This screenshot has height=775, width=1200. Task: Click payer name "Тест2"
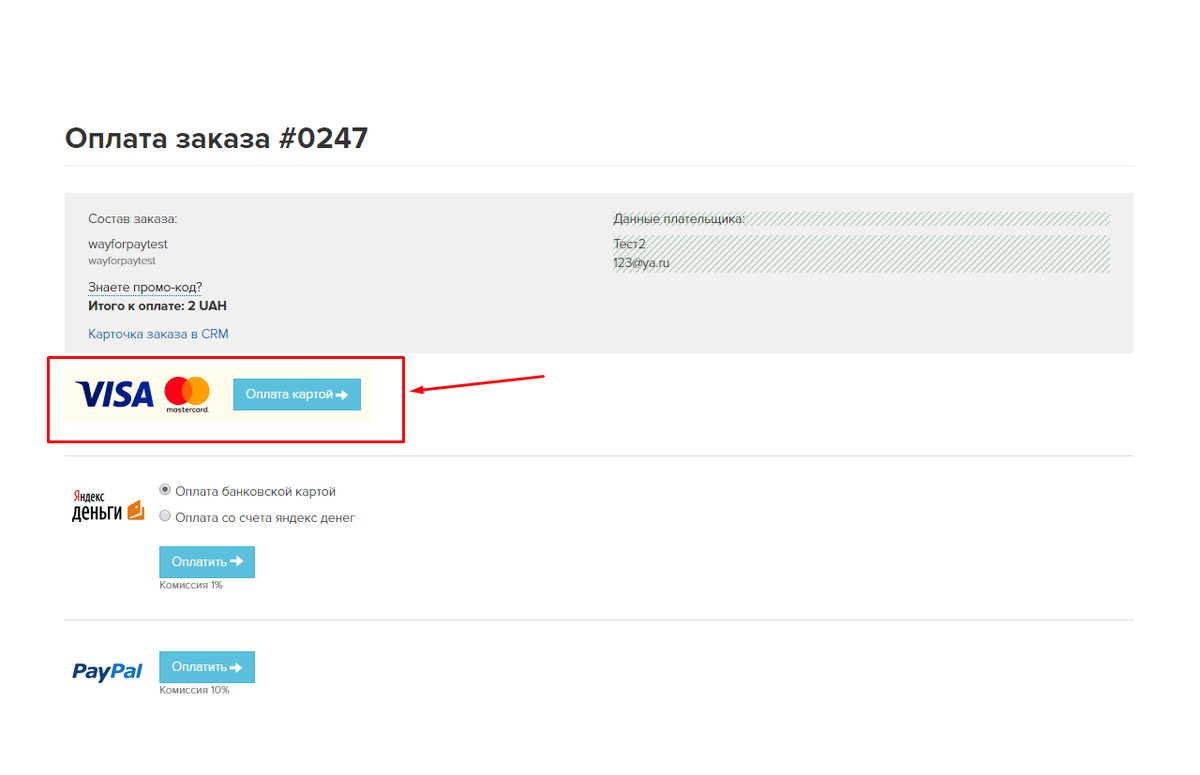pos(629,244)
